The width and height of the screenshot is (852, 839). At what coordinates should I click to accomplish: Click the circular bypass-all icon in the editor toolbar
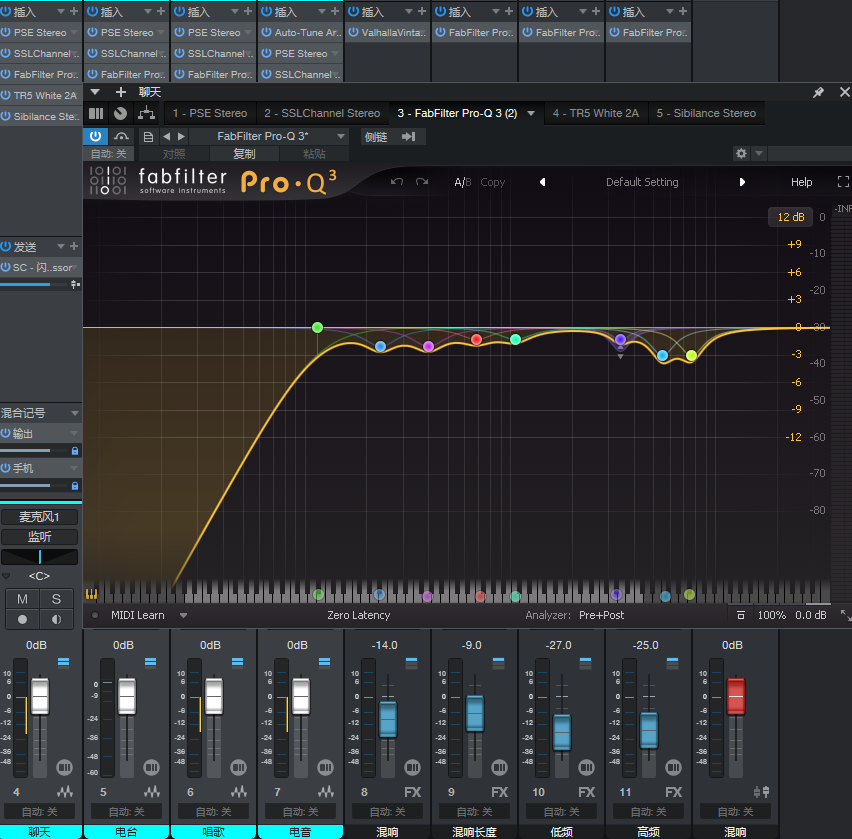121,113
